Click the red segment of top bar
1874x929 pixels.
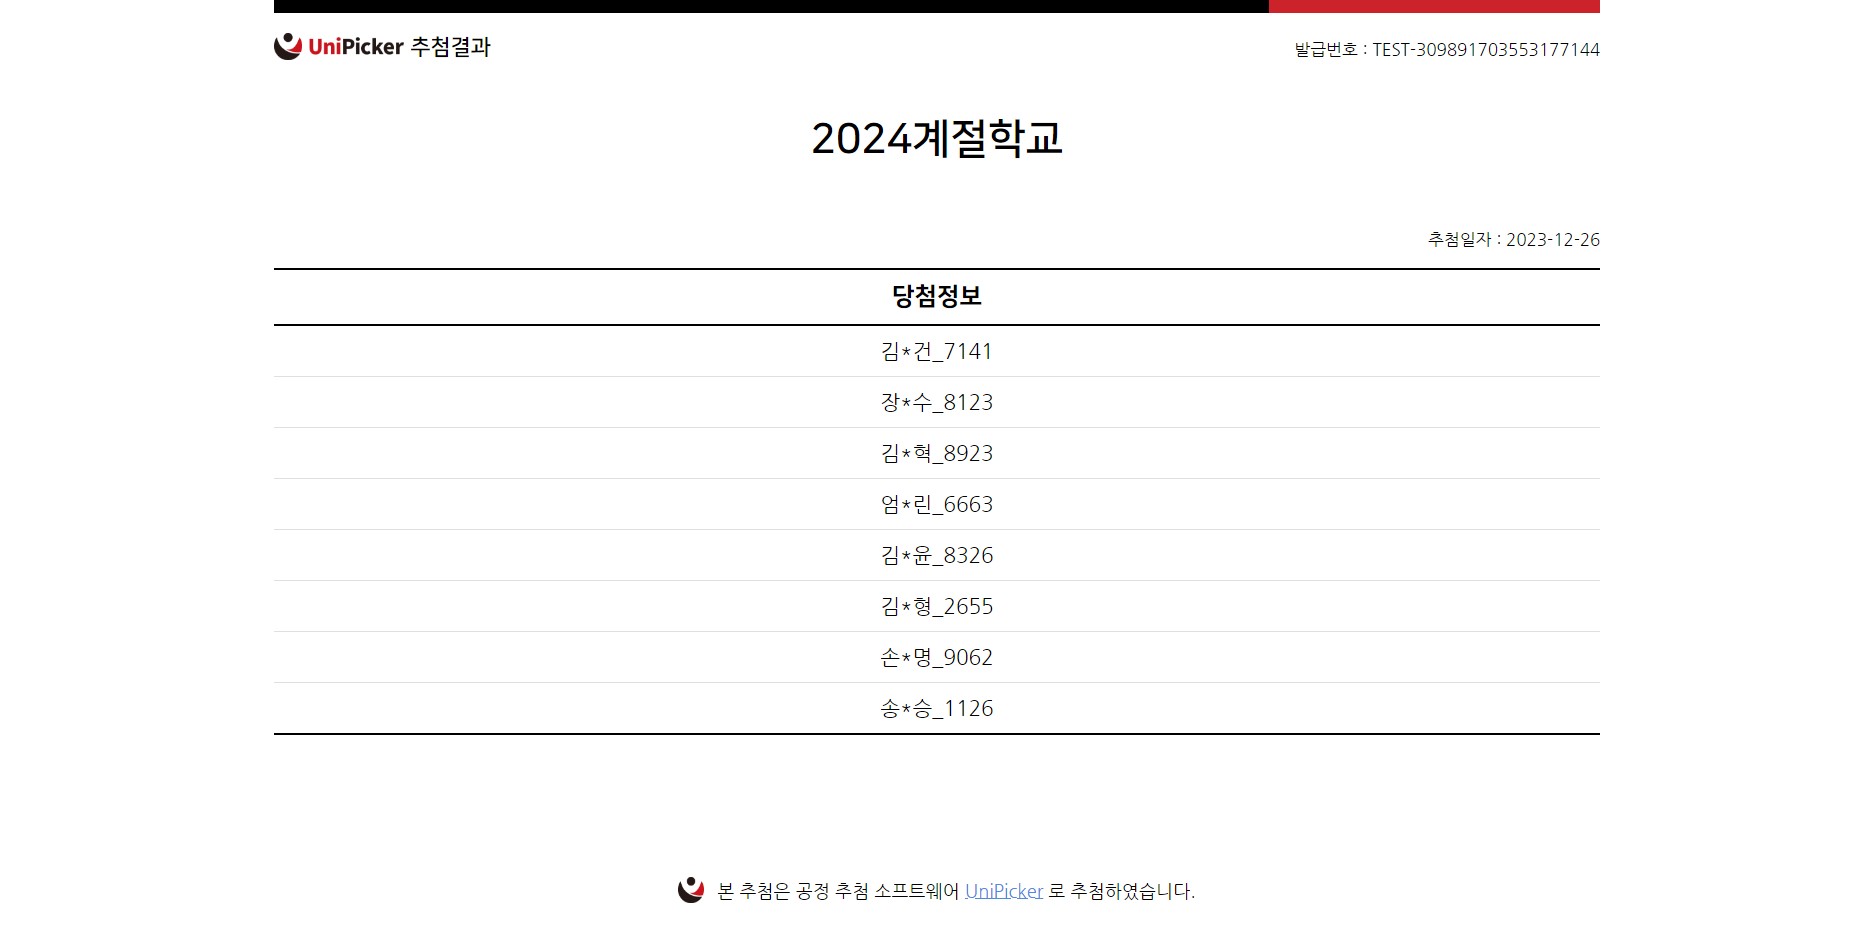coord(1434,6)
